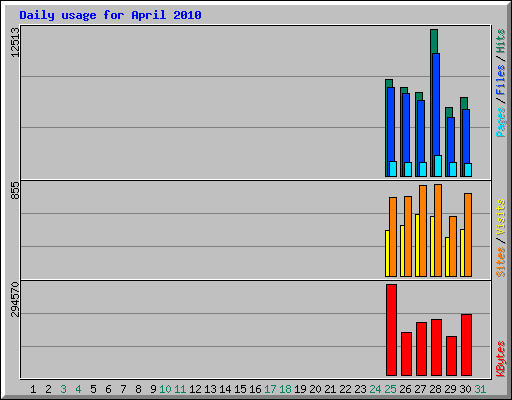Viewport: 512px width, 400px height.
Task: Click day label 1 on the x-axis
Action: click(x=33, y=389)
